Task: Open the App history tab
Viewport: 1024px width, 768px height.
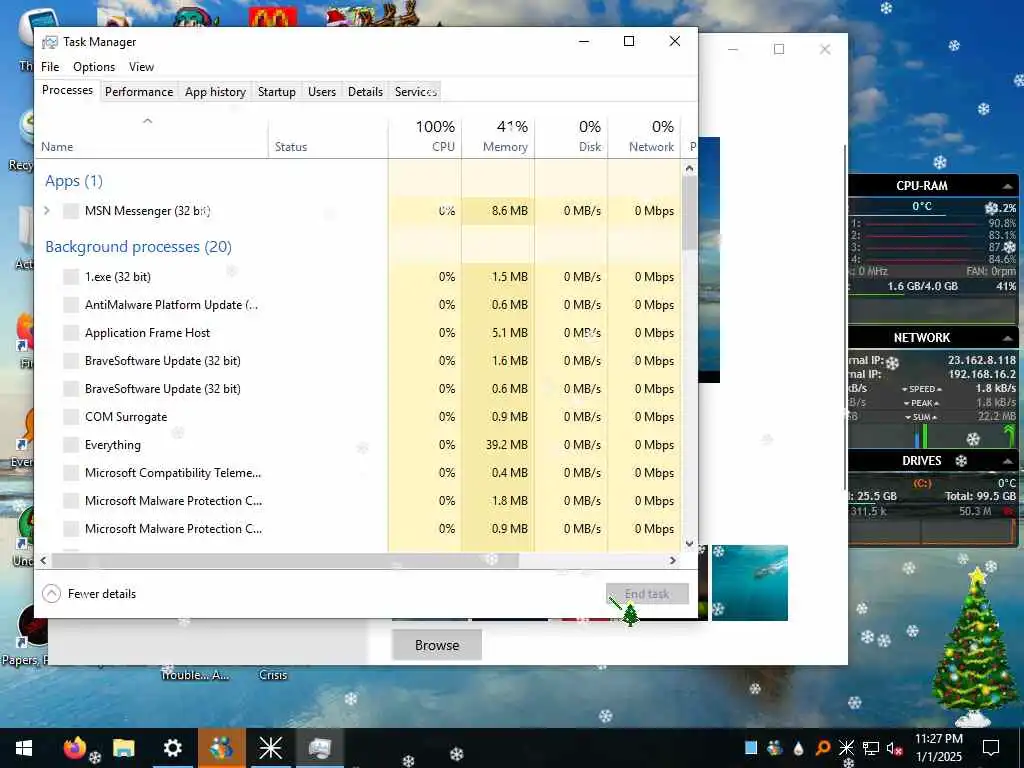Action: point(216,92)
